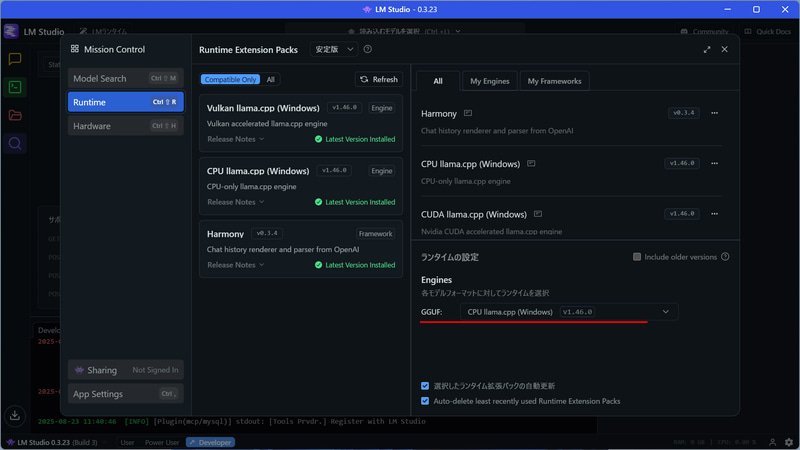Expand CPU llama.cpp Release Notes

click(236, 202)
